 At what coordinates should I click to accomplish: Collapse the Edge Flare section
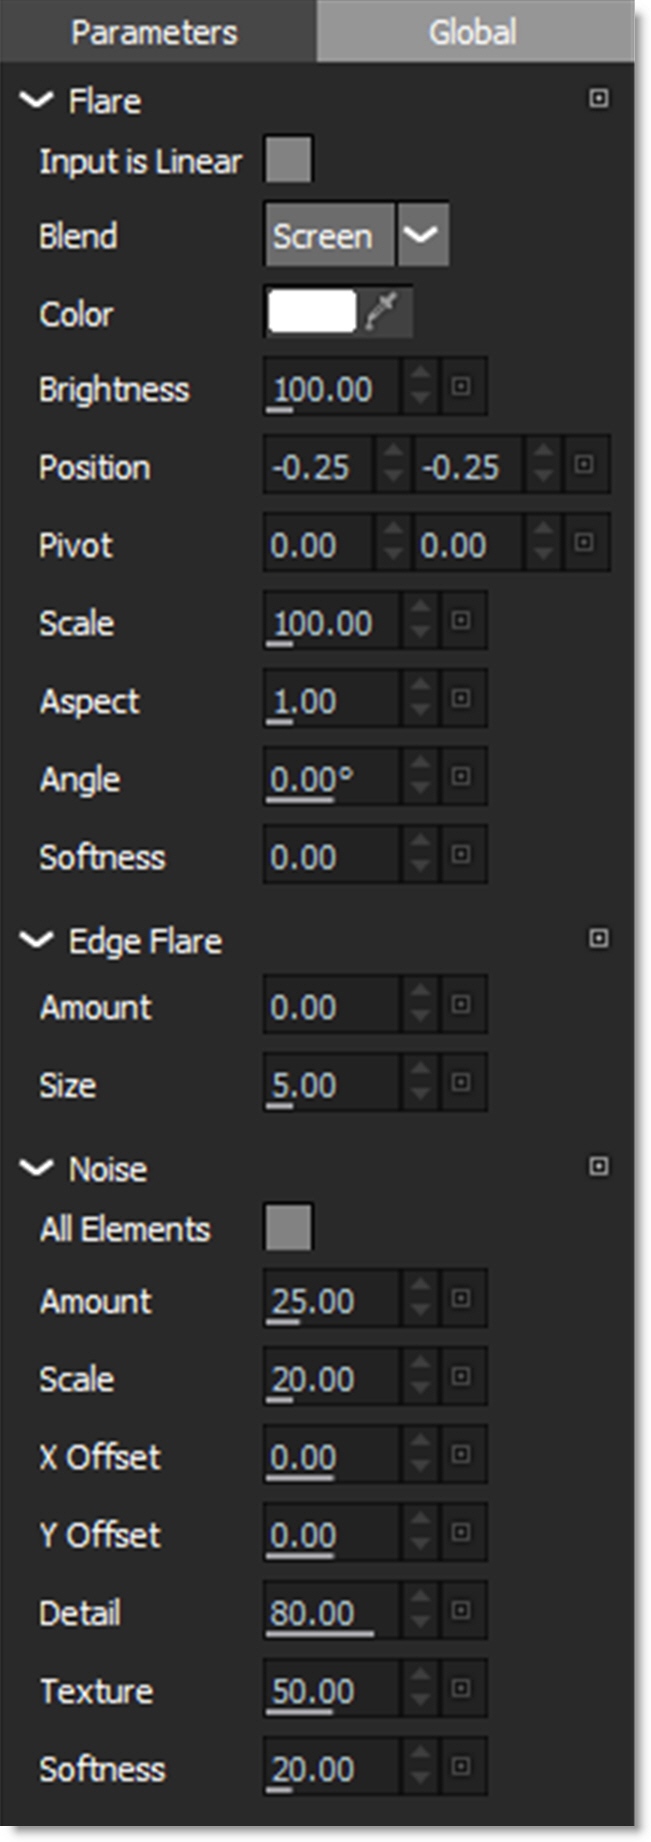pyautogui.click(x=37, y=940)
